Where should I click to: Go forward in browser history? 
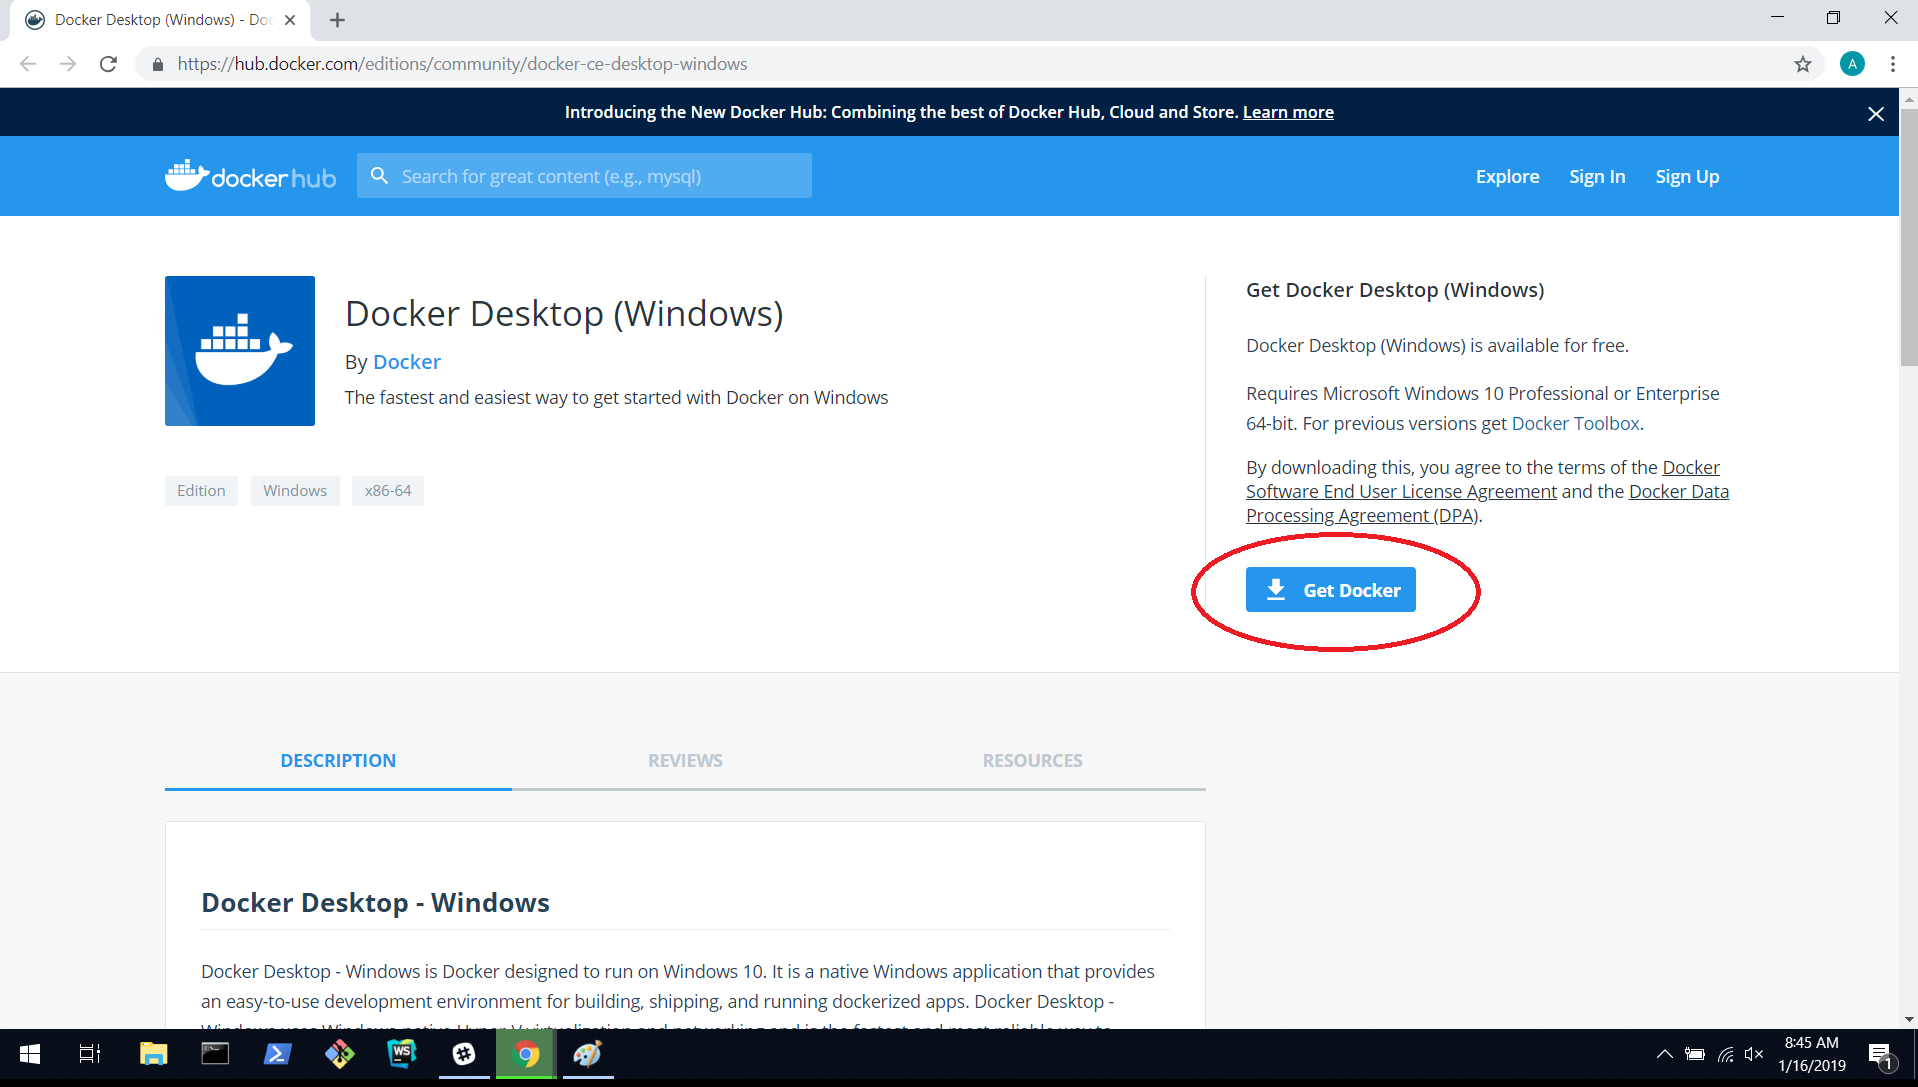pos(68,64)
